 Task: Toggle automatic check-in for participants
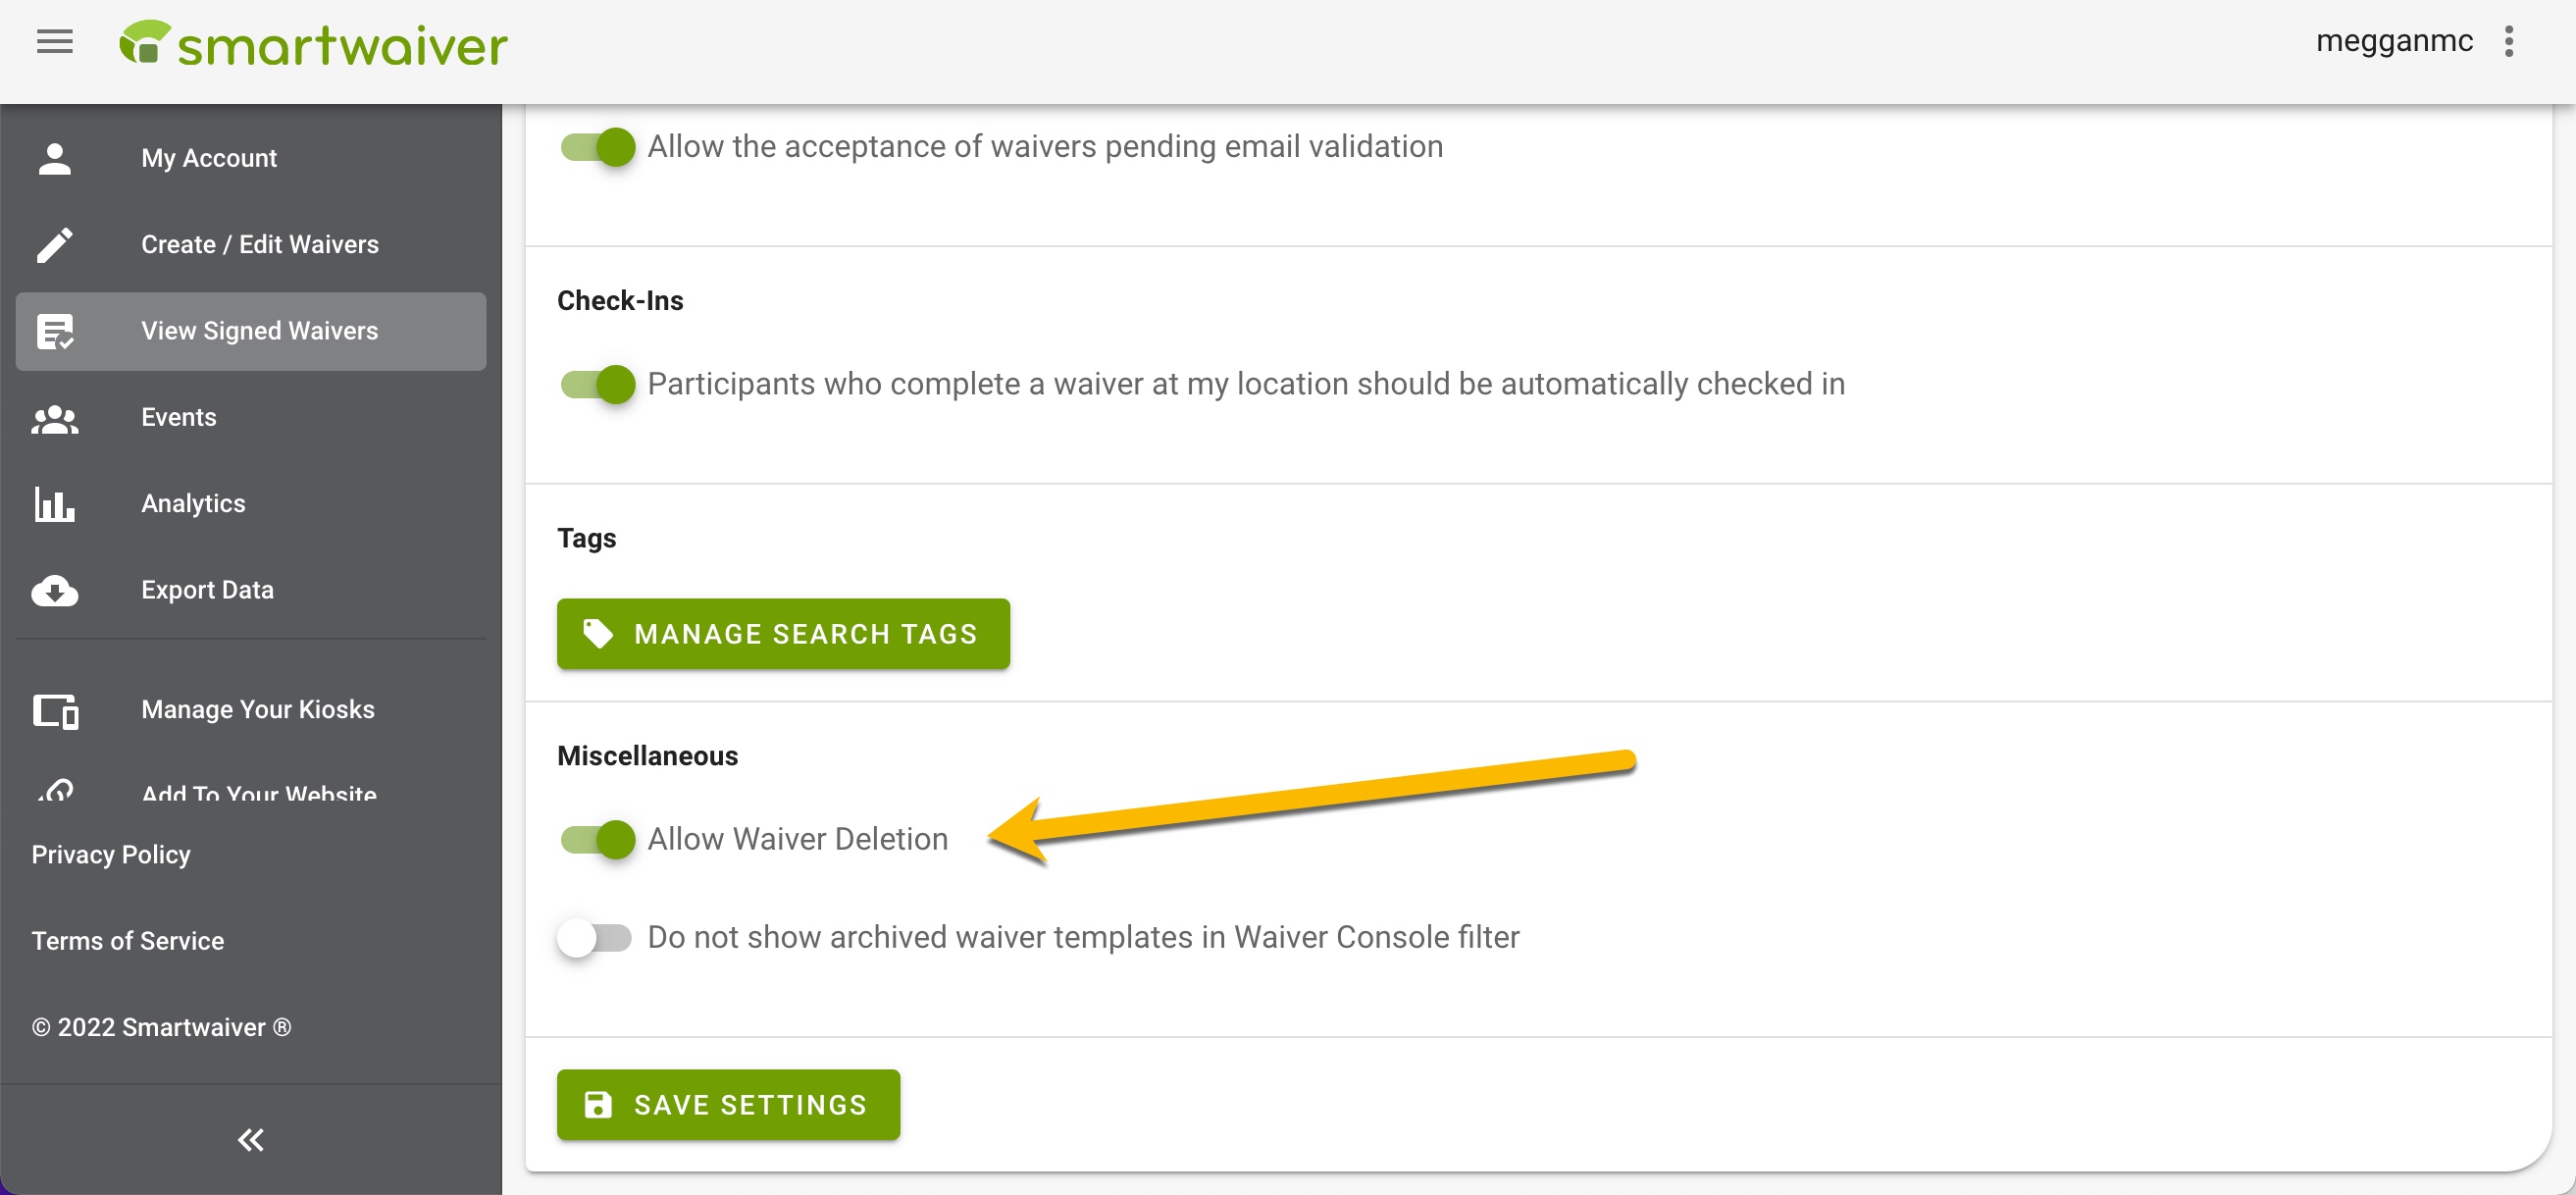point(597,384)
